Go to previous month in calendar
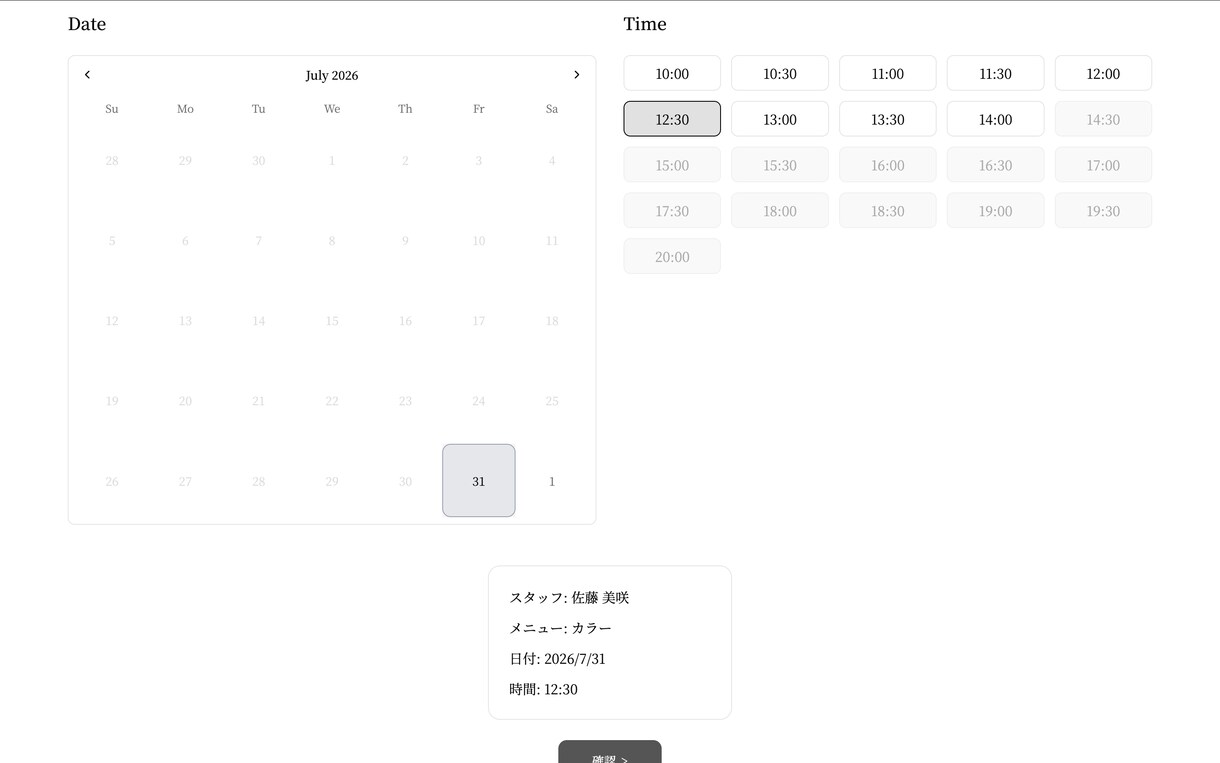This screenshot has height=763, width=1220. pos(87,75)
